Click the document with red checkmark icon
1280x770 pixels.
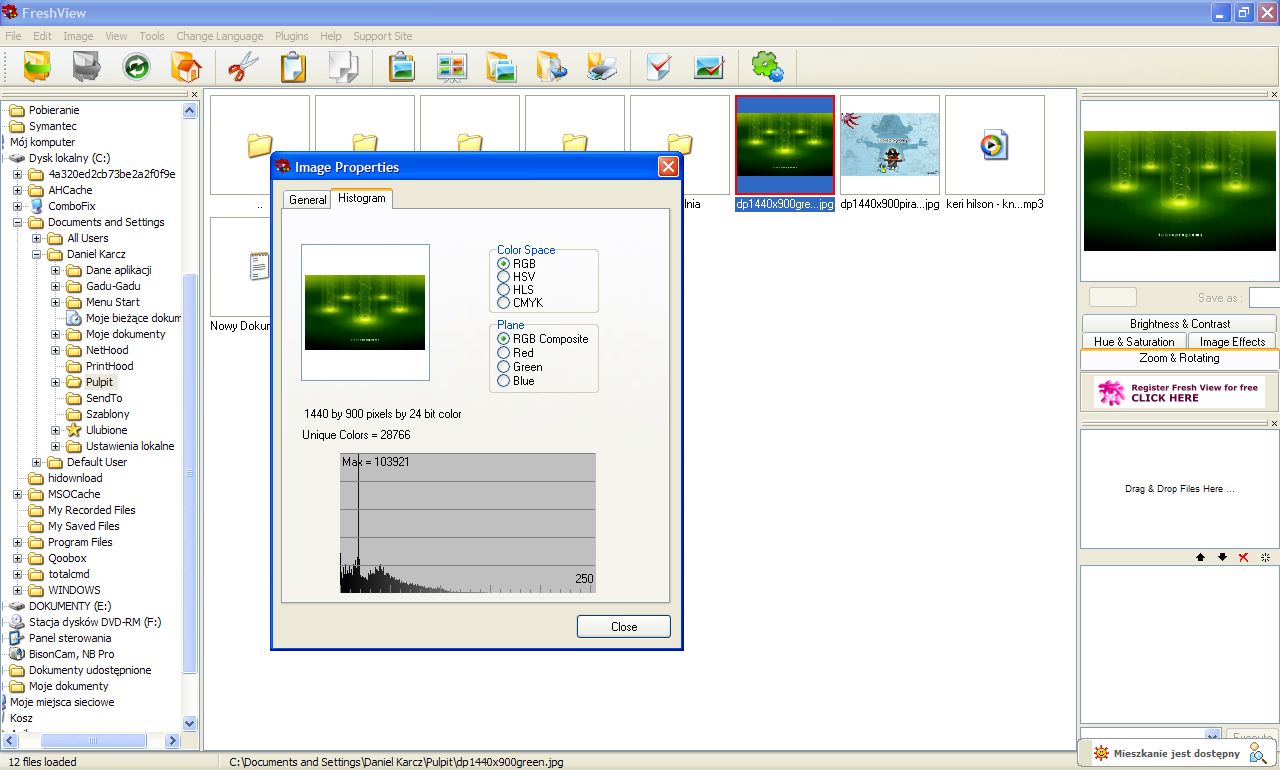point(659,67)
